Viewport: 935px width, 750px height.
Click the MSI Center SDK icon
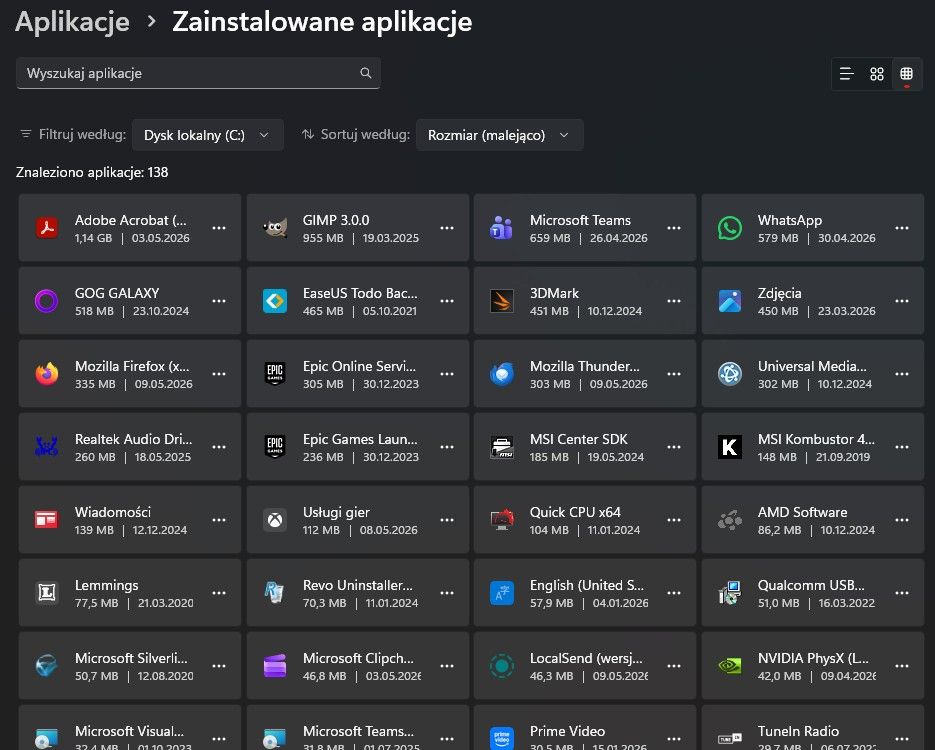[x=501, y=447]
